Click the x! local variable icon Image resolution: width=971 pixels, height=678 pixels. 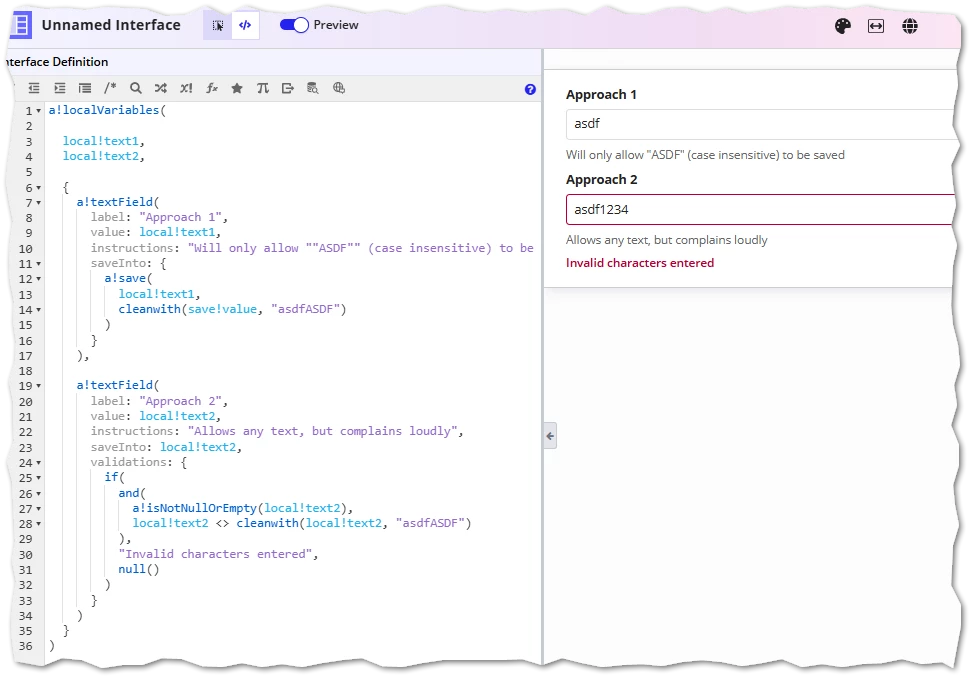(186, 88)
